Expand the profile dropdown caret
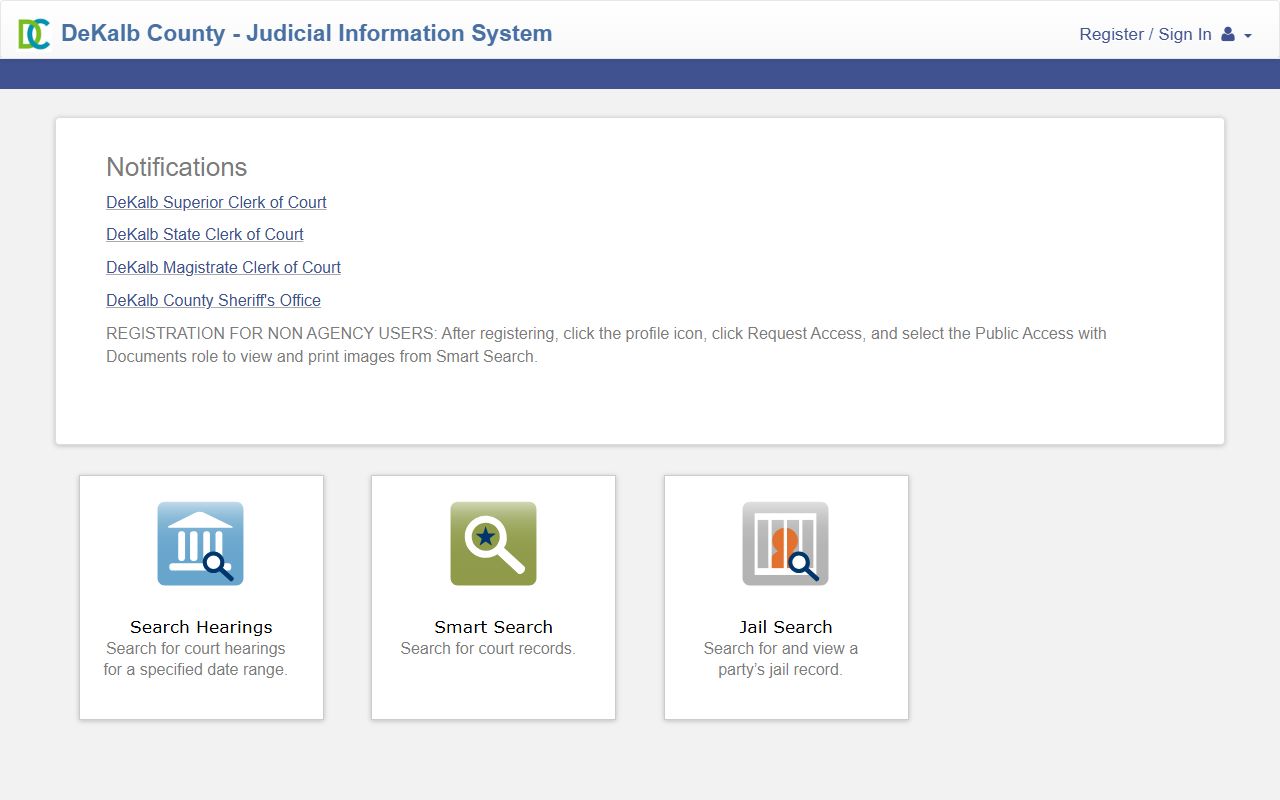1280x800 pixels. point(1247,35)
